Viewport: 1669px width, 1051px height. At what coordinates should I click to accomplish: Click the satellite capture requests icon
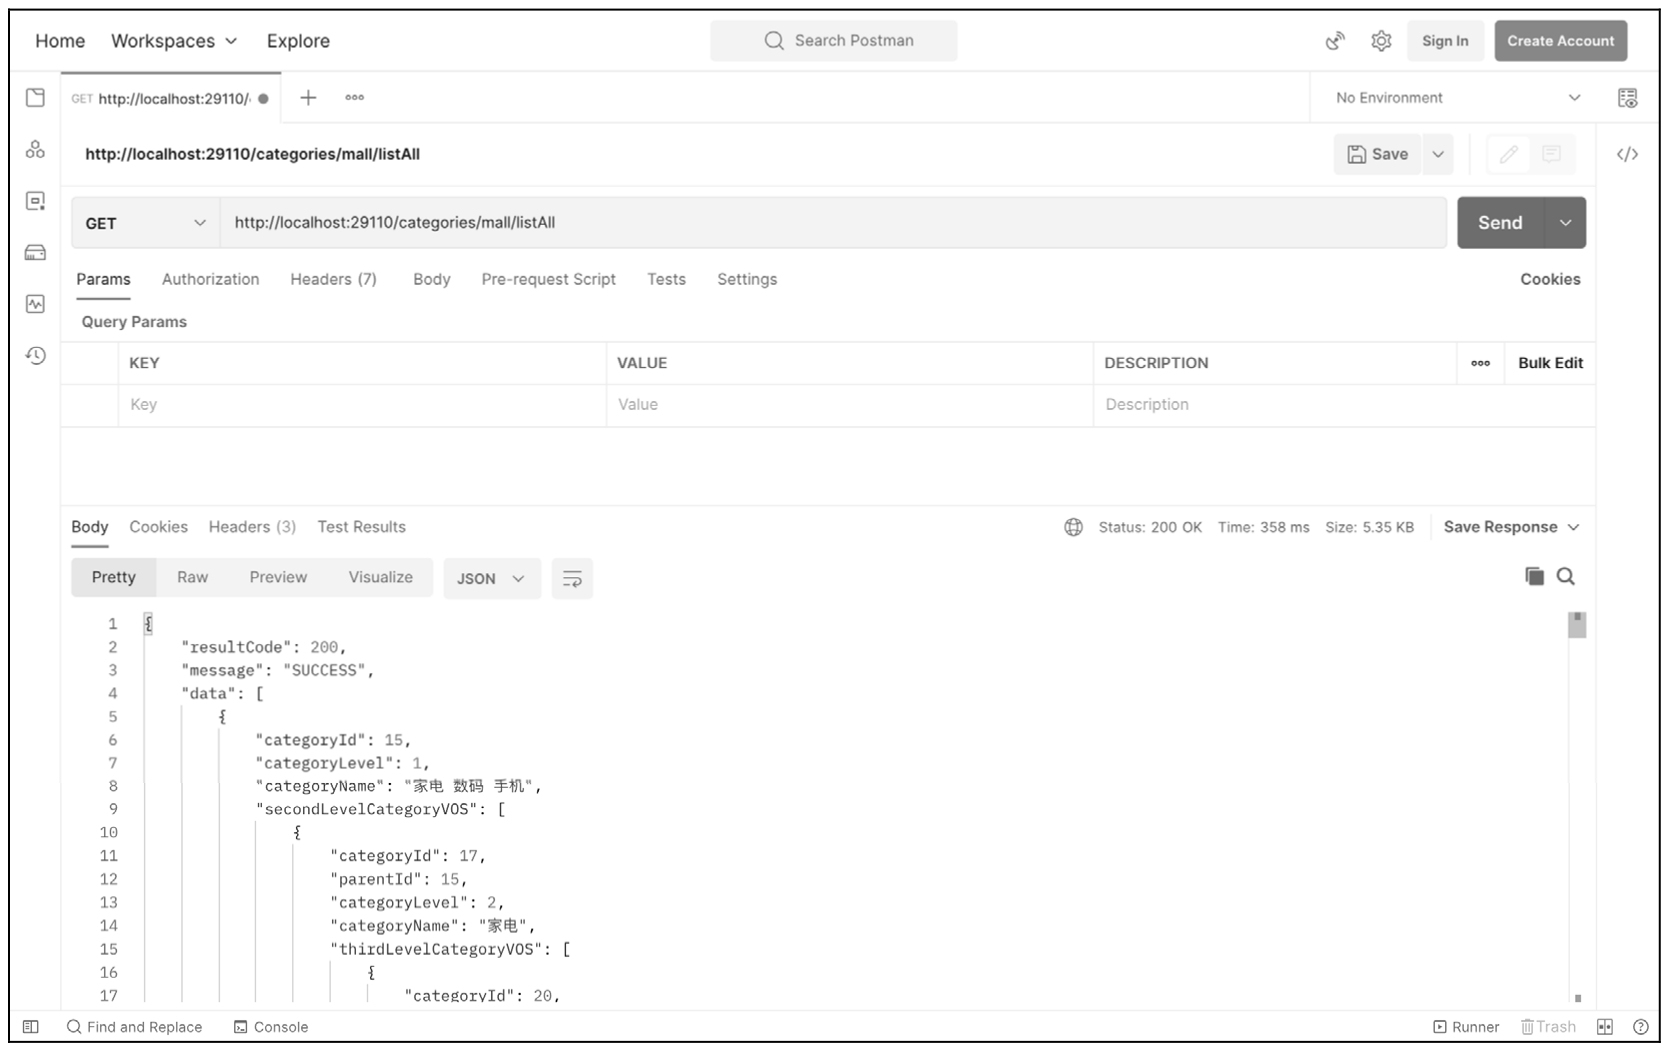(x=1335, y=41)
